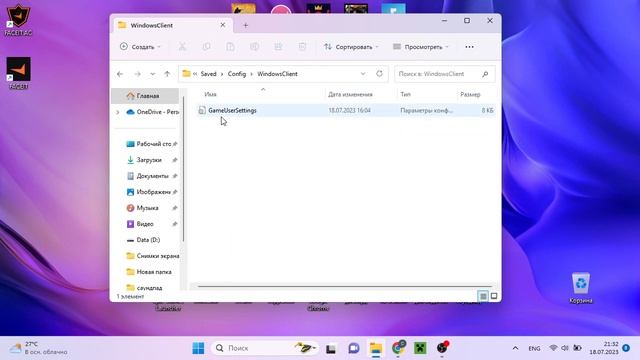The height and width of the screenshot is (360, 640).
Task: Open Видео in the sidebar
Action: click(x=151, y=224)
